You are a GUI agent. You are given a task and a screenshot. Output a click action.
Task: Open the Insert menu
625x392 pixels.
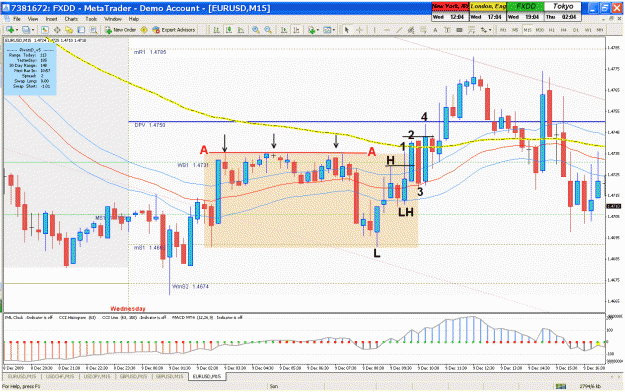pyautogui.click(x=51, y=19)
